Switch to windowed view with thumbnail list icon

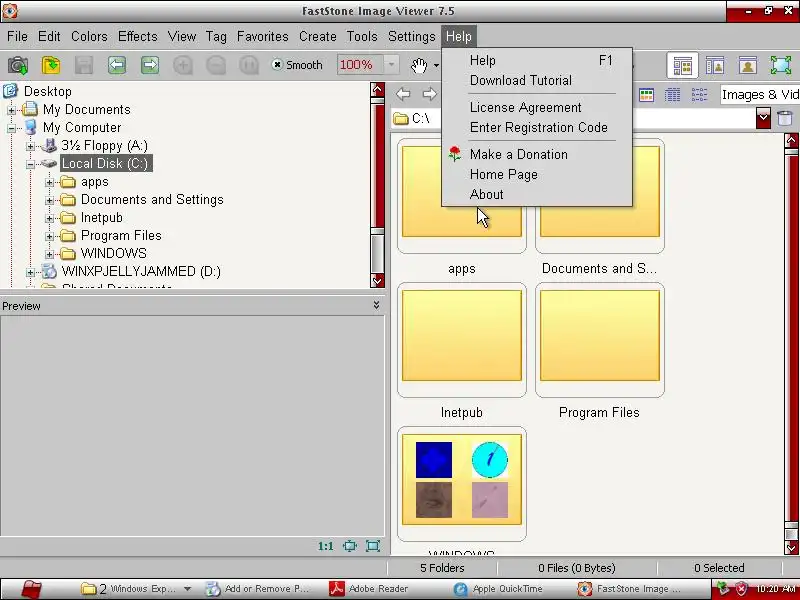pos(715,65)
